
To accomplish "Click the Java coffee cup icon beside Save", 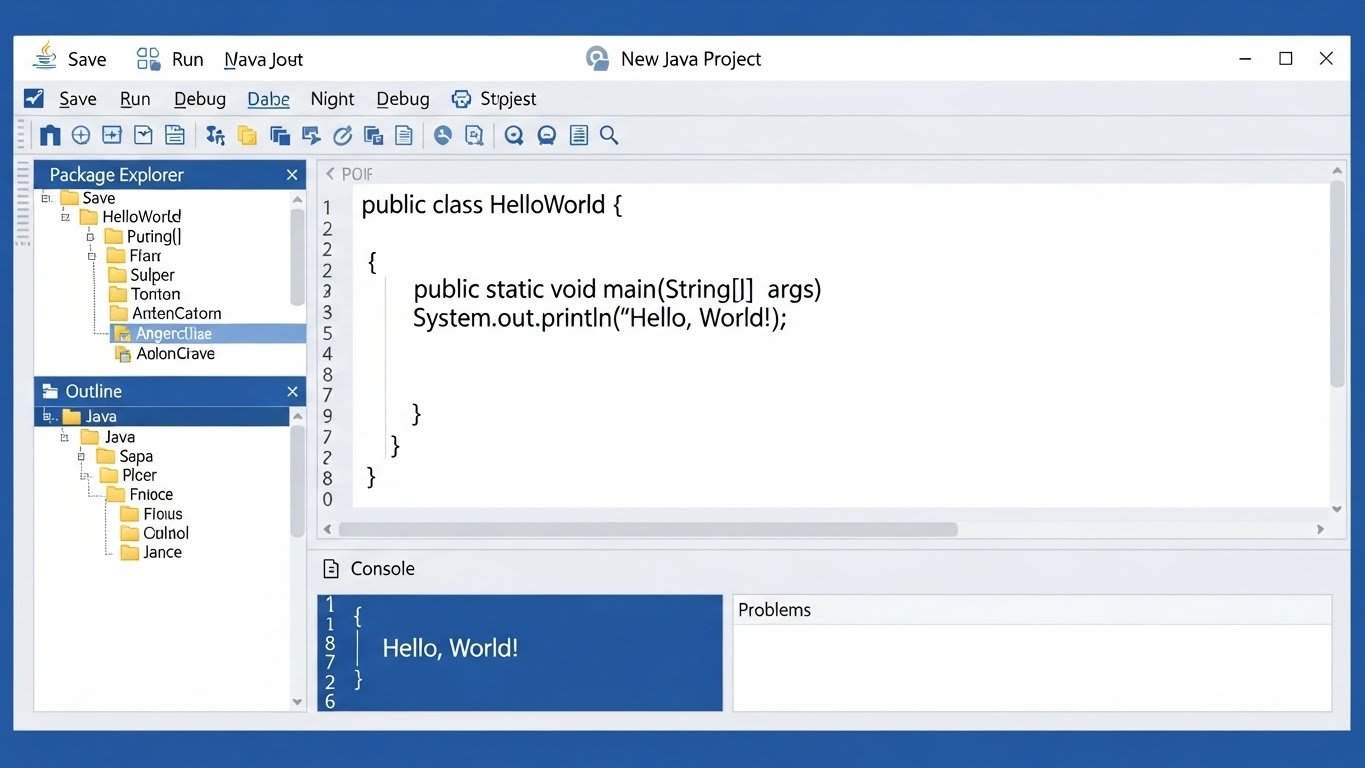I will (45, 57).
